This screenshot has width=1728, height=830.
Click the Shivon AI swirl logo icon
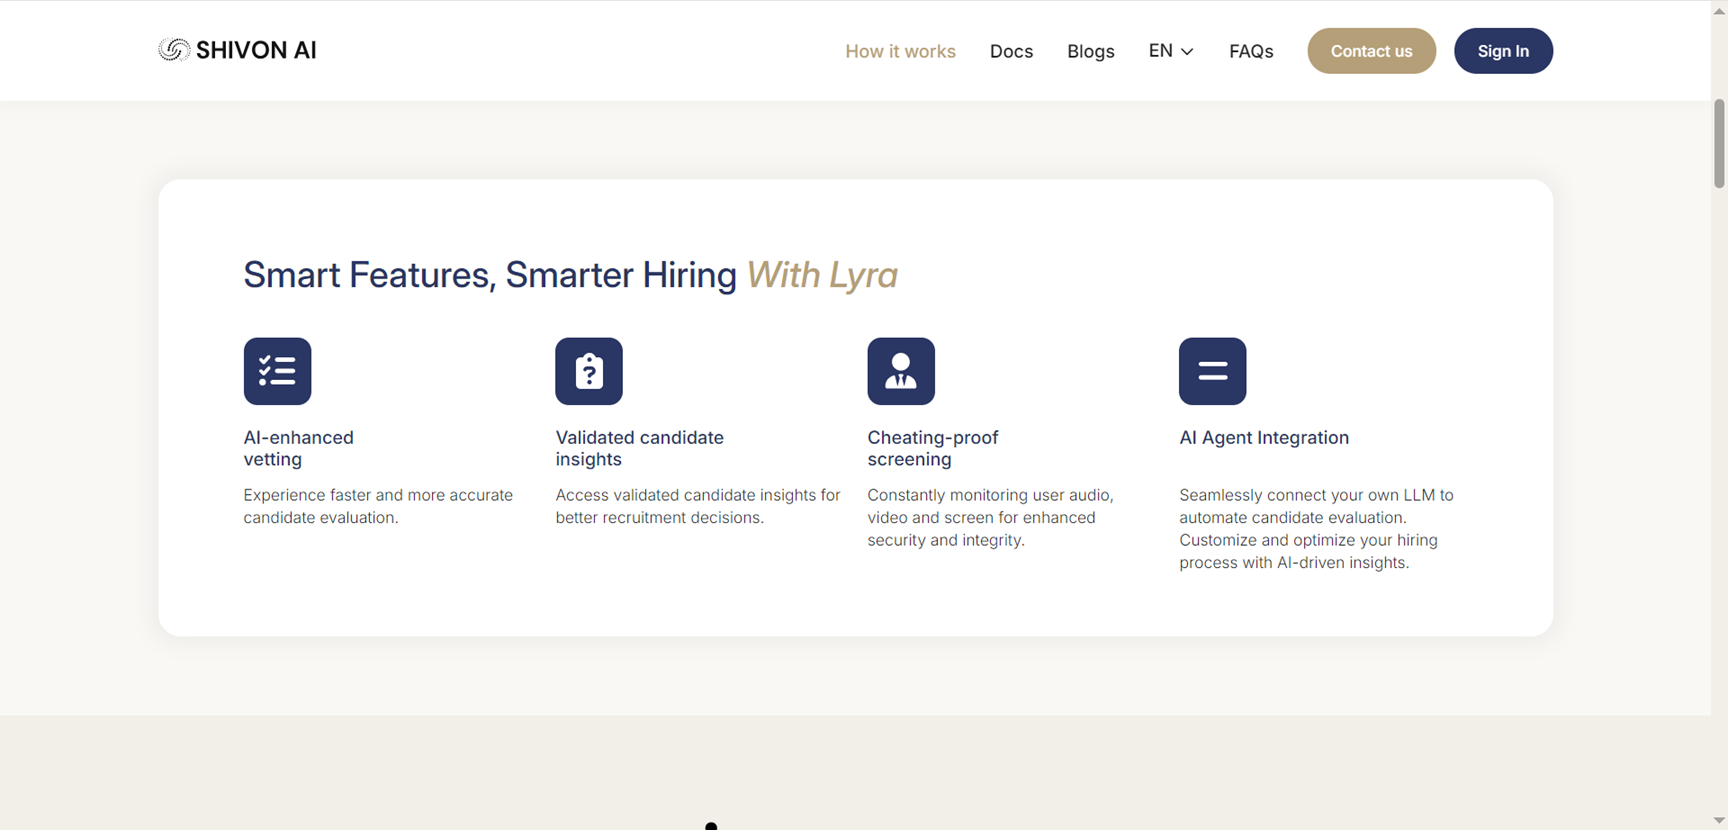pyautogui.click(x=174, y=50)
